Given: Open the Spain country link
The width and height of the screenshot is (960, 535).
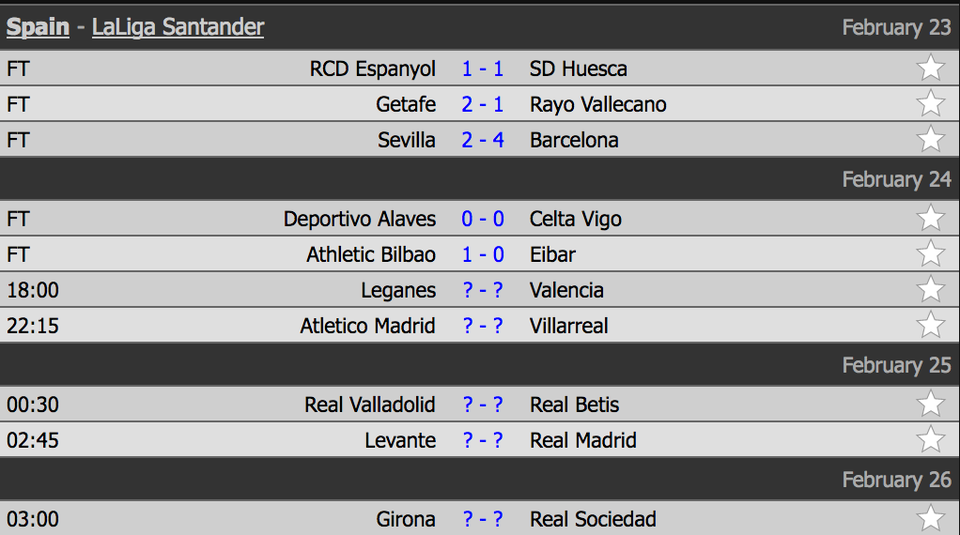Looking at the screenshot, I should click(x=38, y=28).
